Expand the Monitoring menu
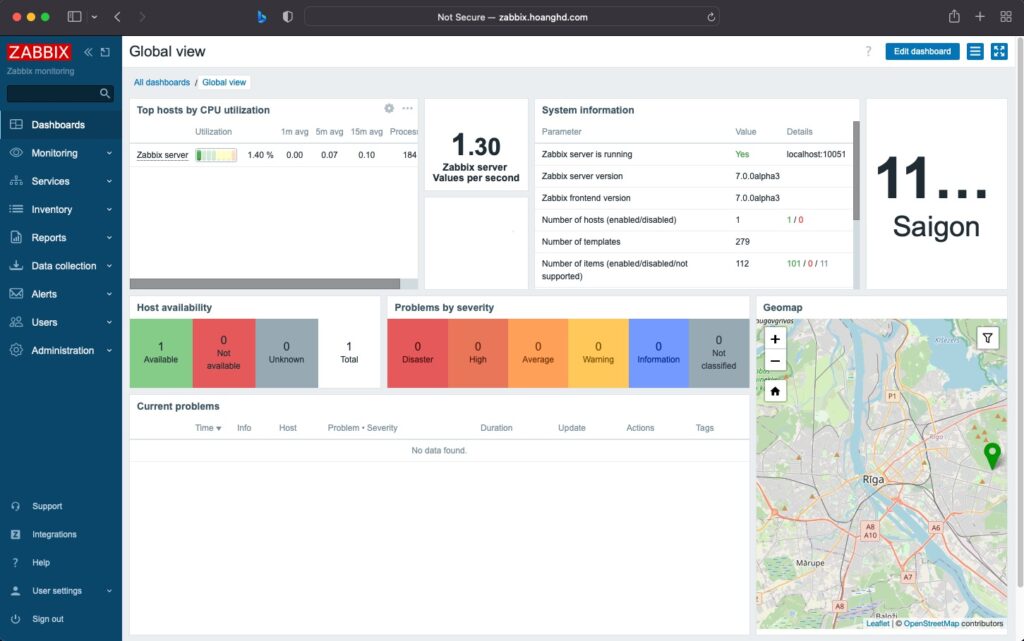 point(61,153)
